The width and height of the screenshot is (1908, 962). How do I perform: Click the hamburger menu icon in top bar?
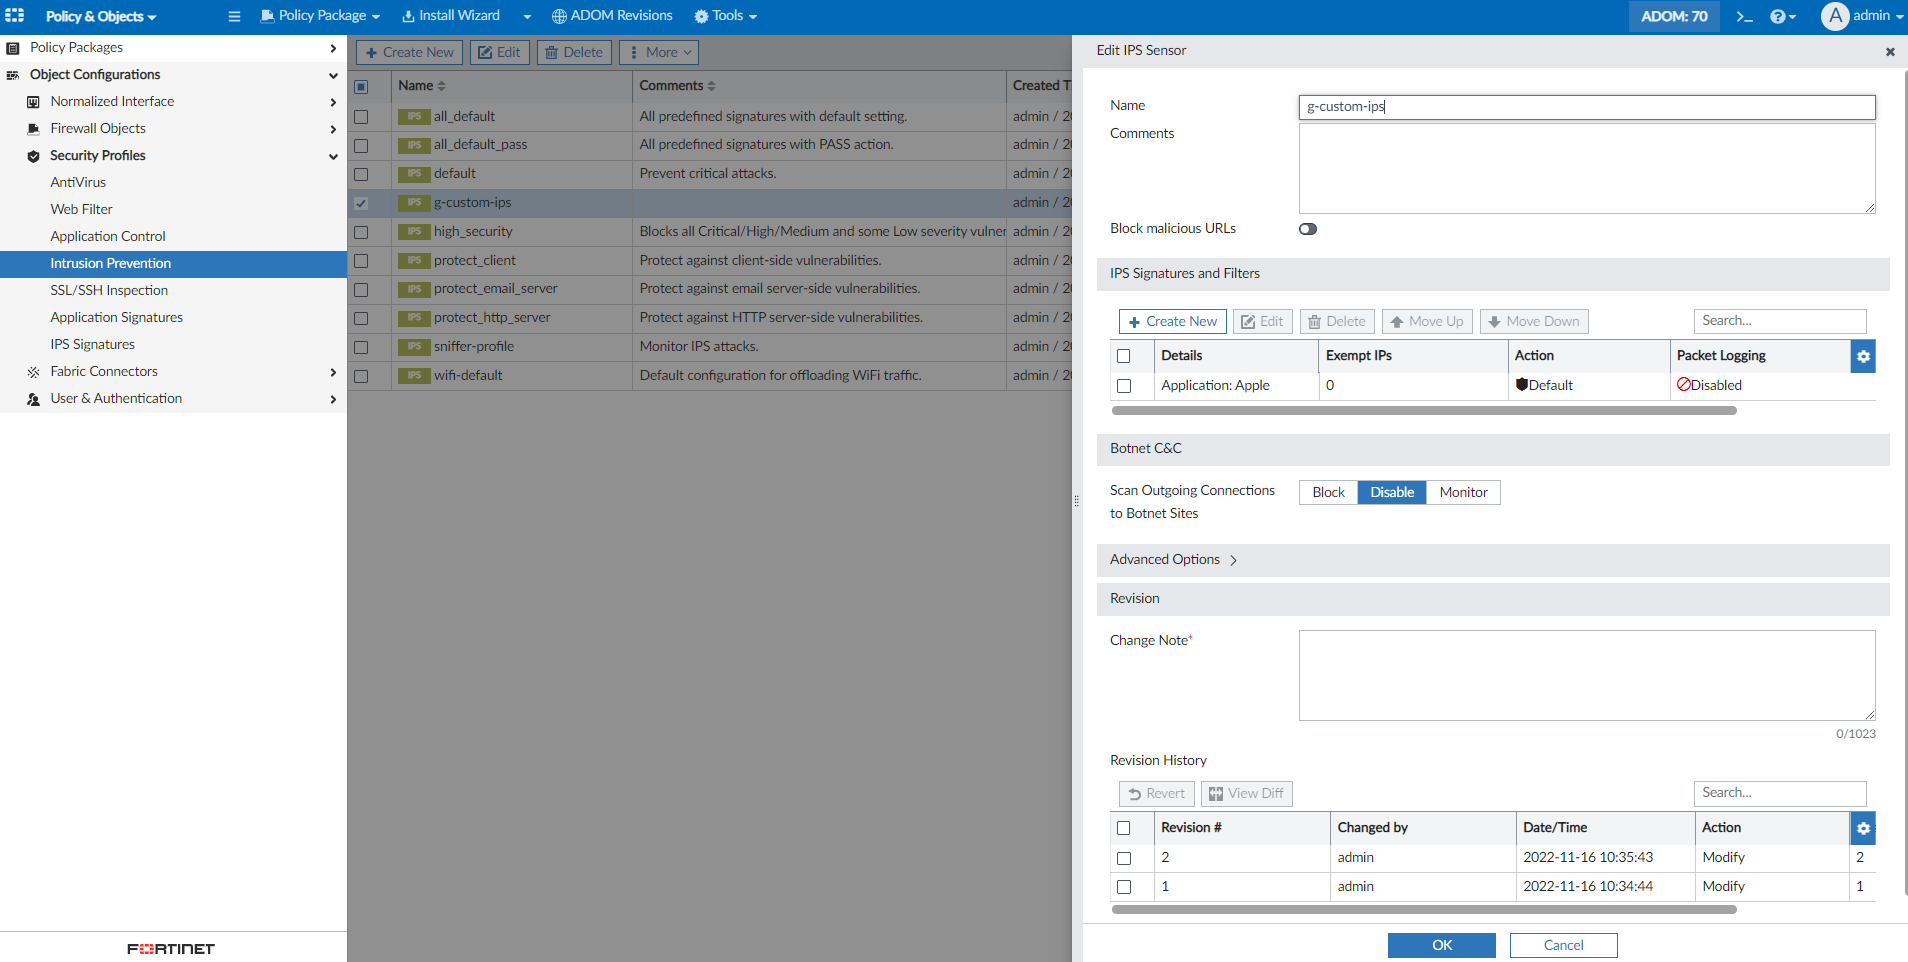234,17
